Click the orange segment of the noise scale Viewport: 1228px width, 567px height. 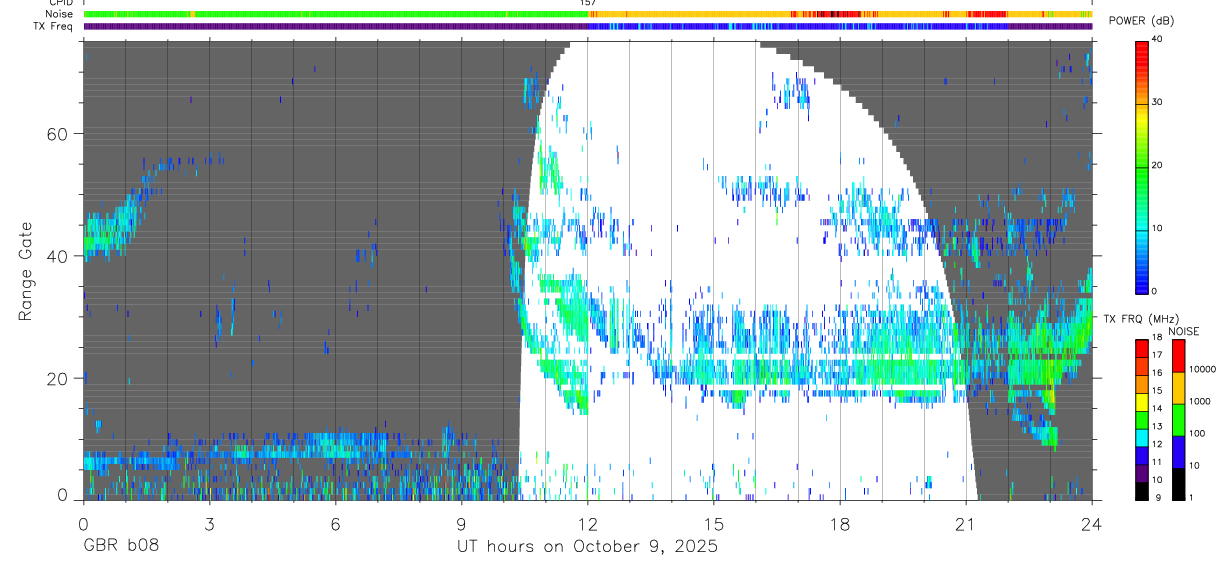1178,388
